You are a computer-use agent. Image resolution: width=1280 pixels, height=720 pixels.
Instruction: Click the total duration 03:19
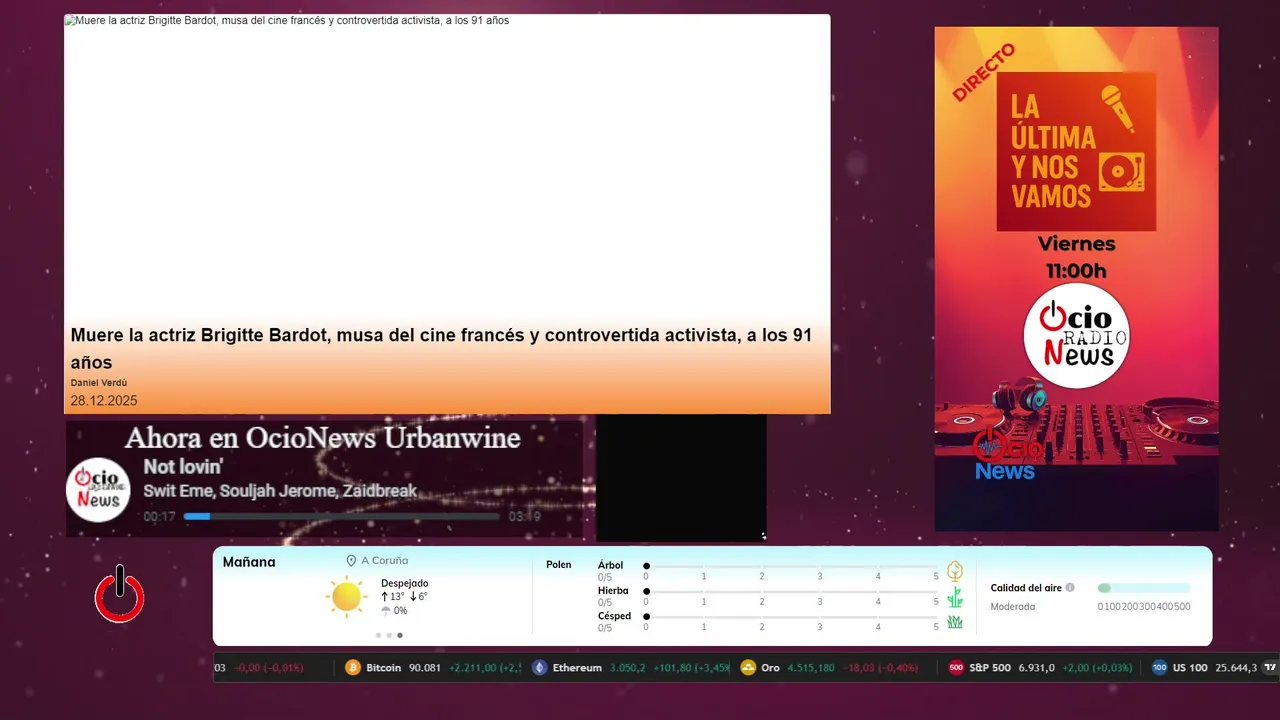[524, 517]
